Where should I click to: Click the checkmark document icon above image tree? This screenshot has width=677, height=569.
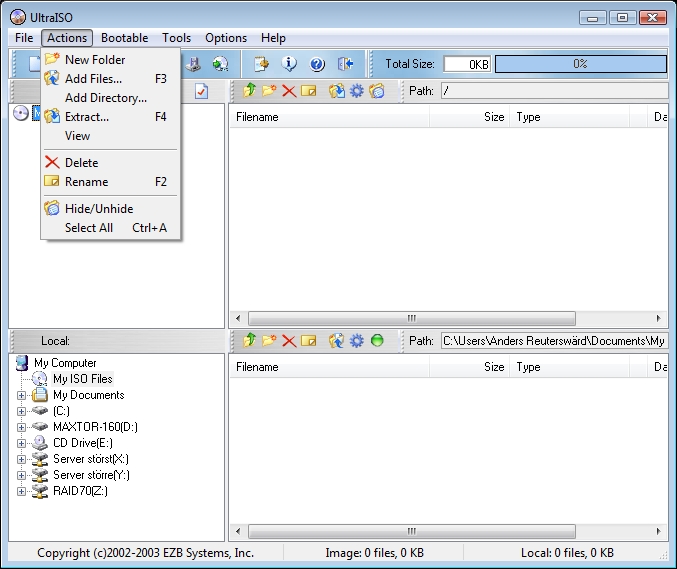point(201,91)
